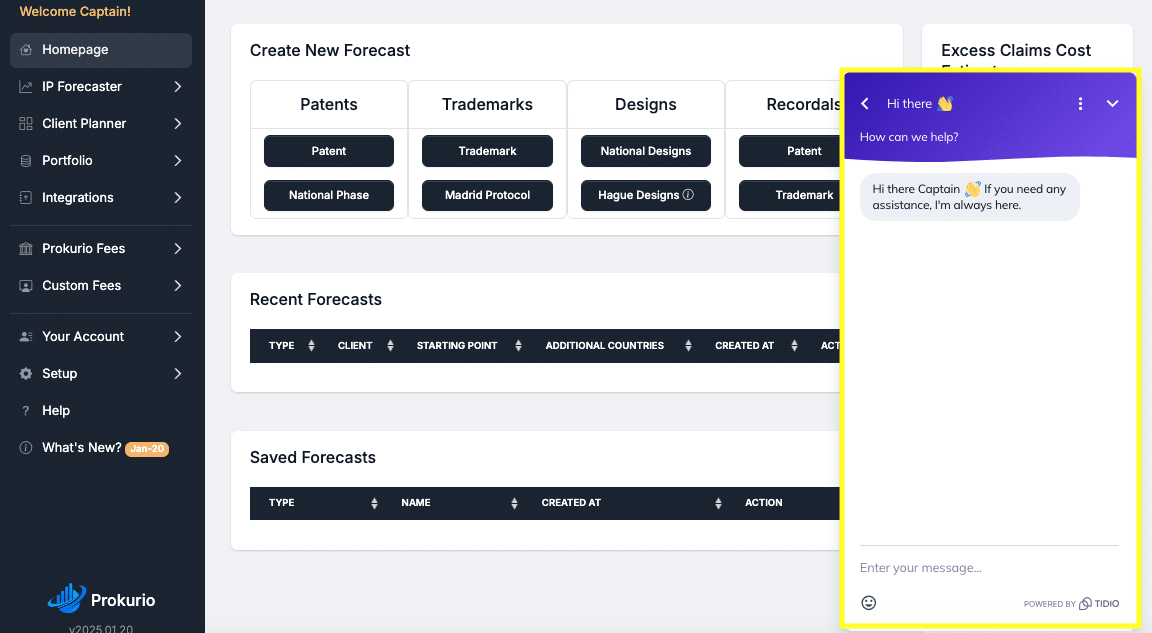
Task: Expand the Your Account submenu chevron
Action: click(178, 336)
